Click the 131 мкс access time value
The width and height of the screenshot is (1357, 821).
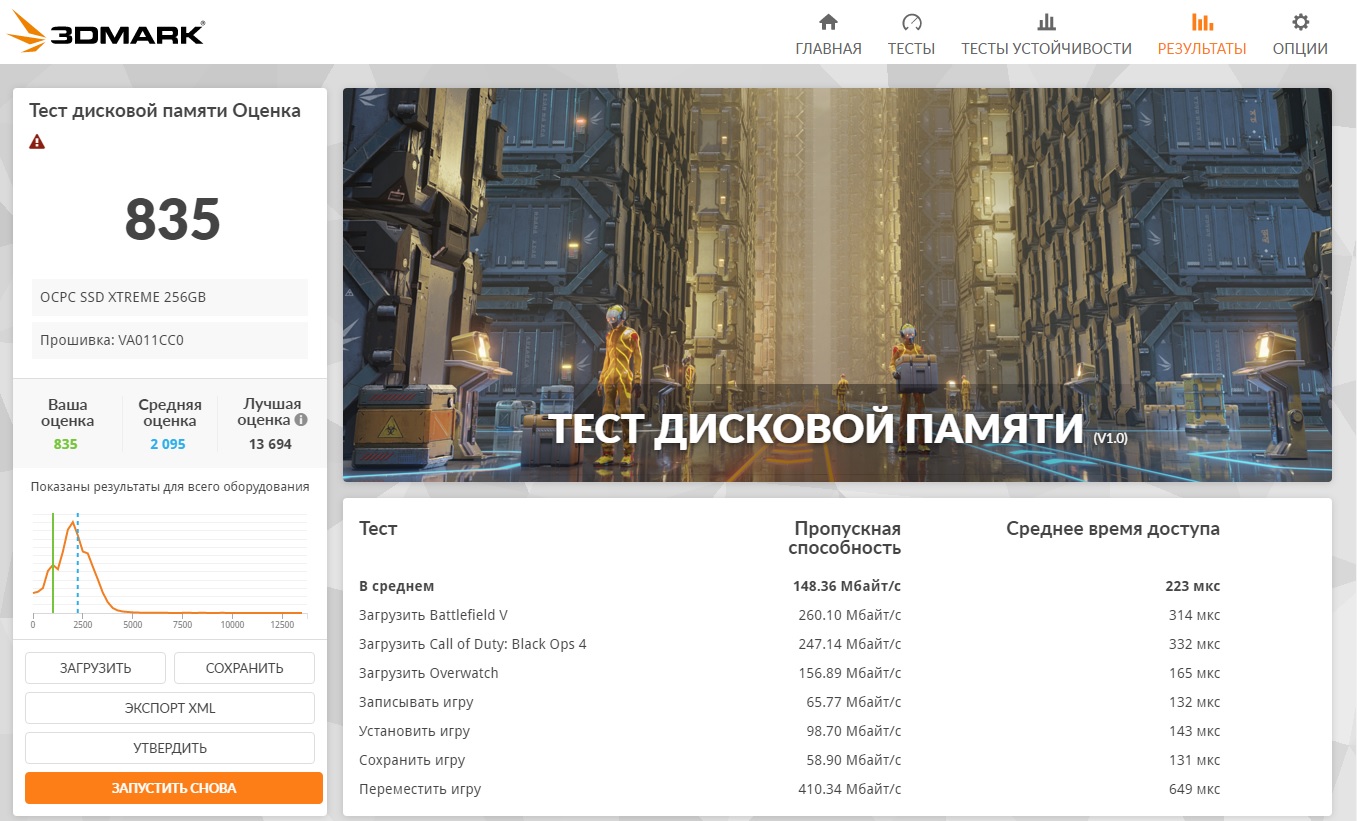(1194, 760)
